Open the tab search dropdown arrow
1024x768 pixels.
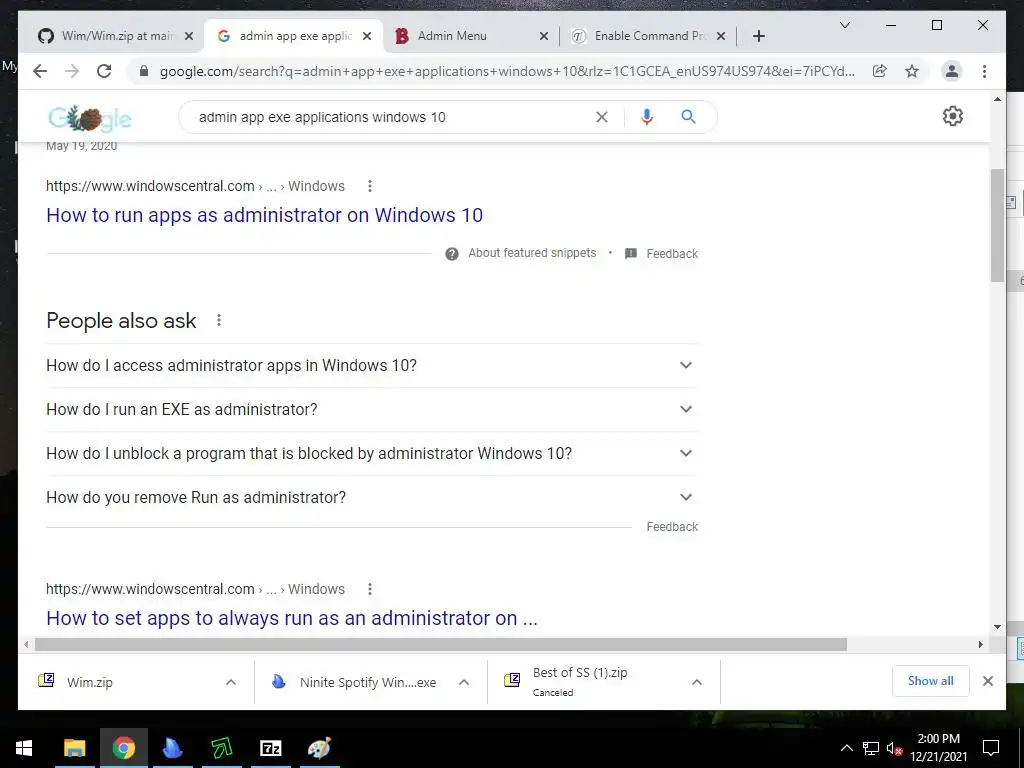(x=844, y=25)
